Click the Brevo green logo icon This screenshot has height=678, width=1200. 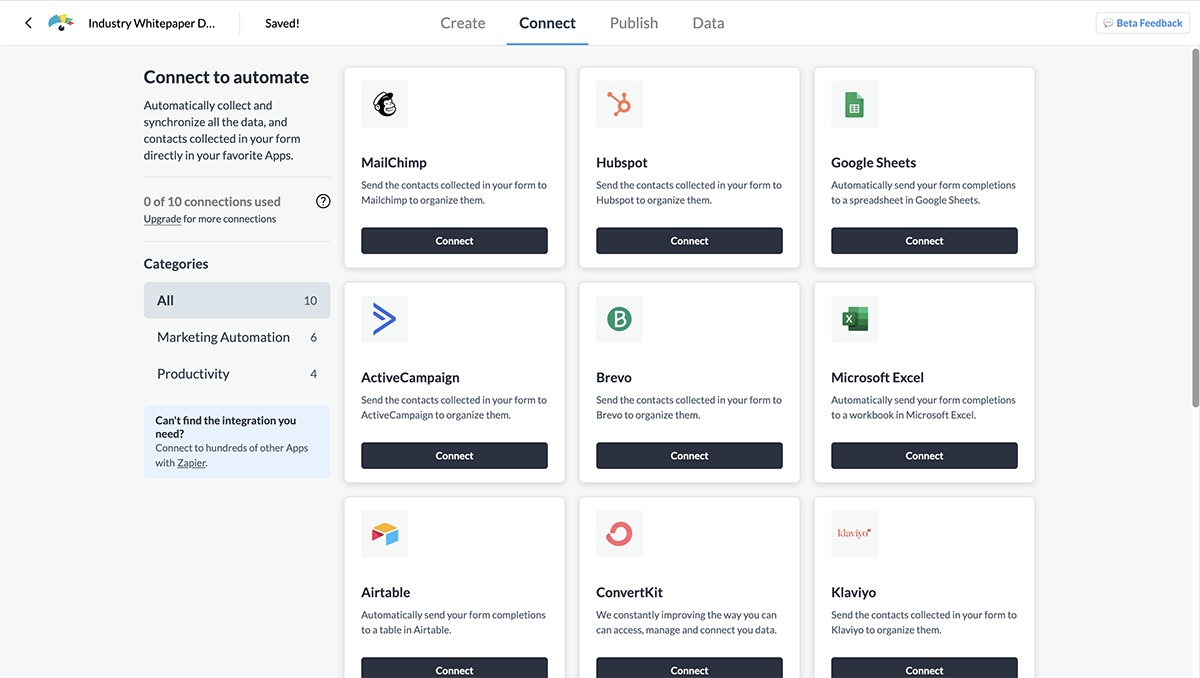(619, 319)
